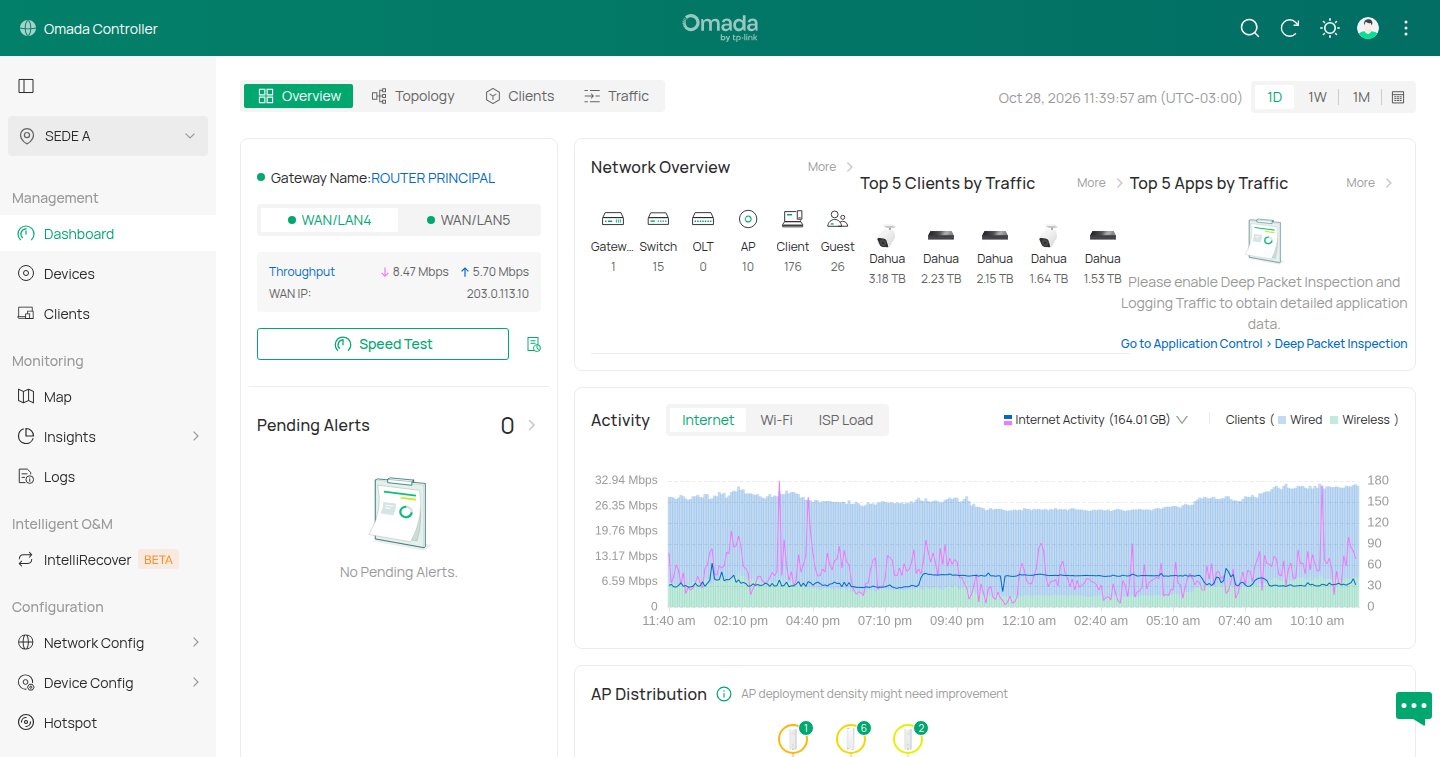Select the Client count icon
The image size is (1440, 757).
tap(793, 218)
